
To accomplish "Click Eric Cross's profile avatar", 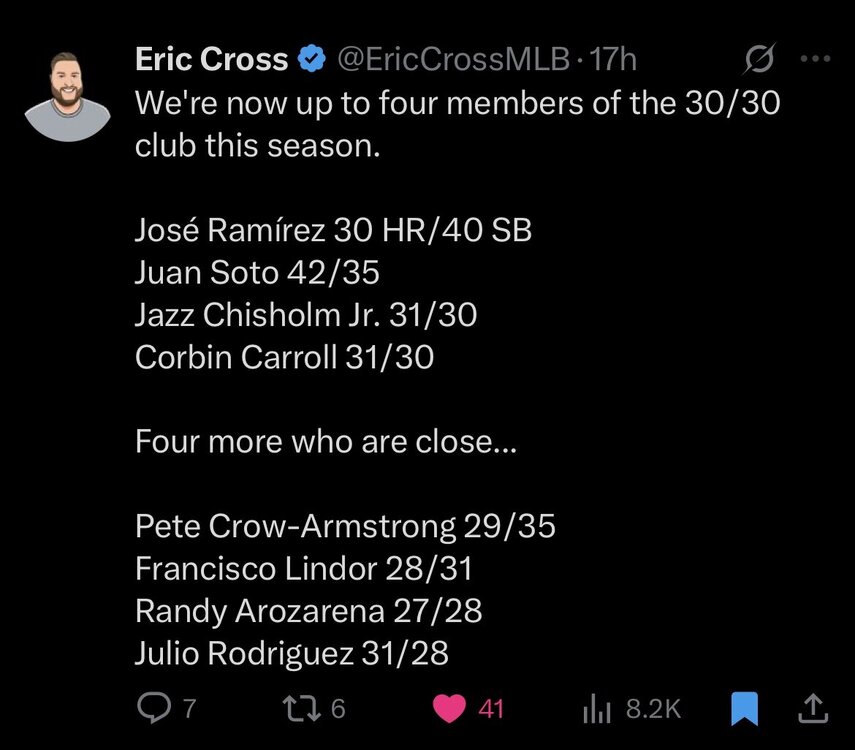I will pyautogui.click(x=67, y=96).
